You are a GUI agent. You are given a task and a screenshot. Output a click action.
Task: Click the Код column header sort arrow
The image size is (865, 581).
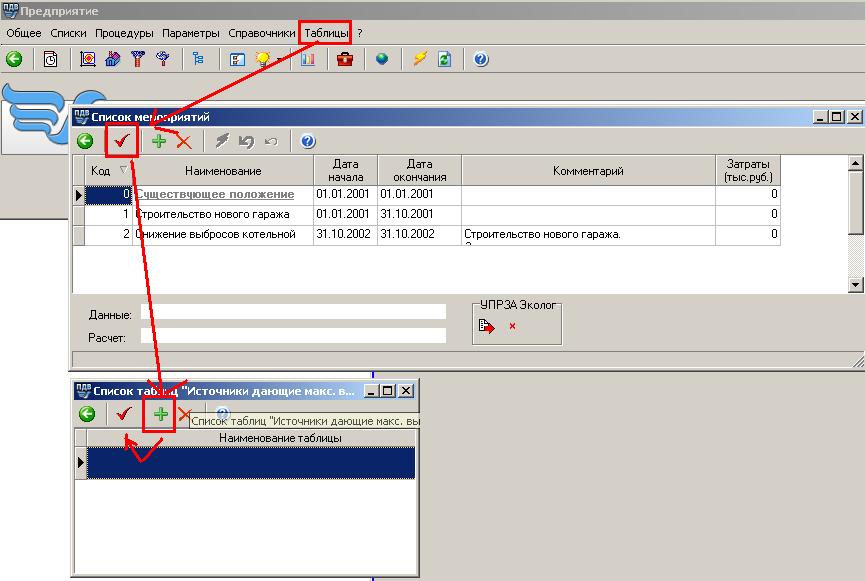pos(124,170)
